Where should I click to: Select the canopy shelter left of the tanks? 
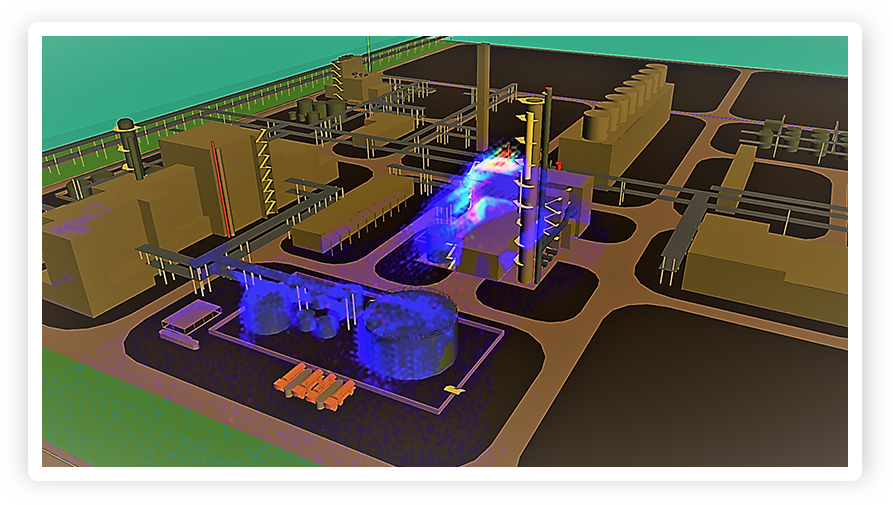pos(190,314)
